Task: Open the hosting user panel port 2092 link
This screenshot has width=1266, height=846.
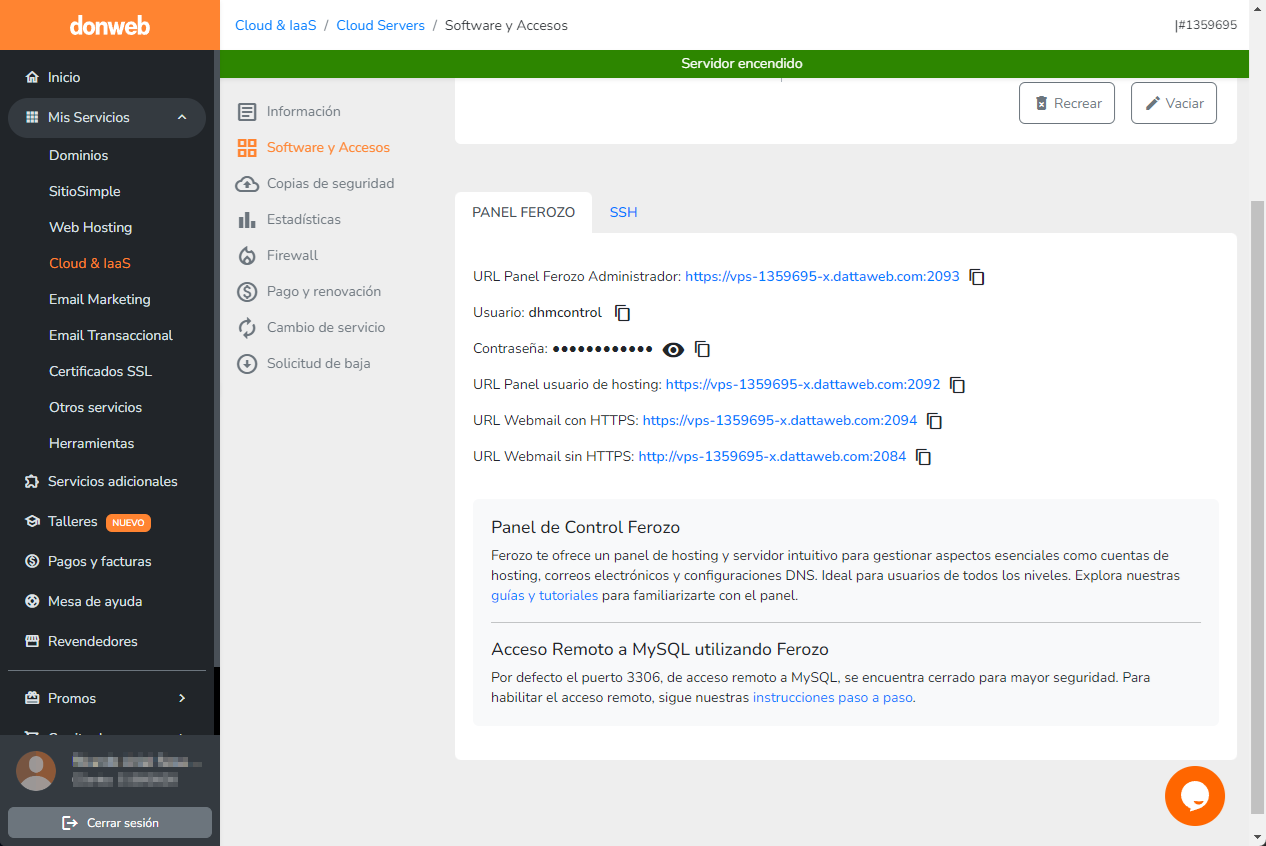Action: pos(803,385)
